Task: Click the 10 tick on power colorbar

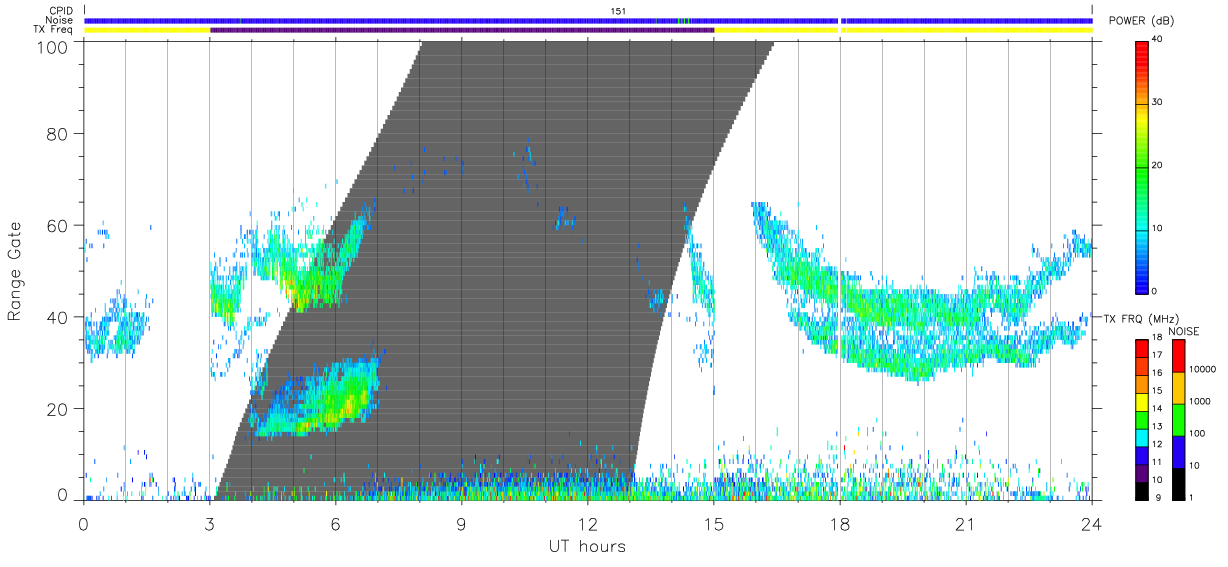Action: point(1157,229)
